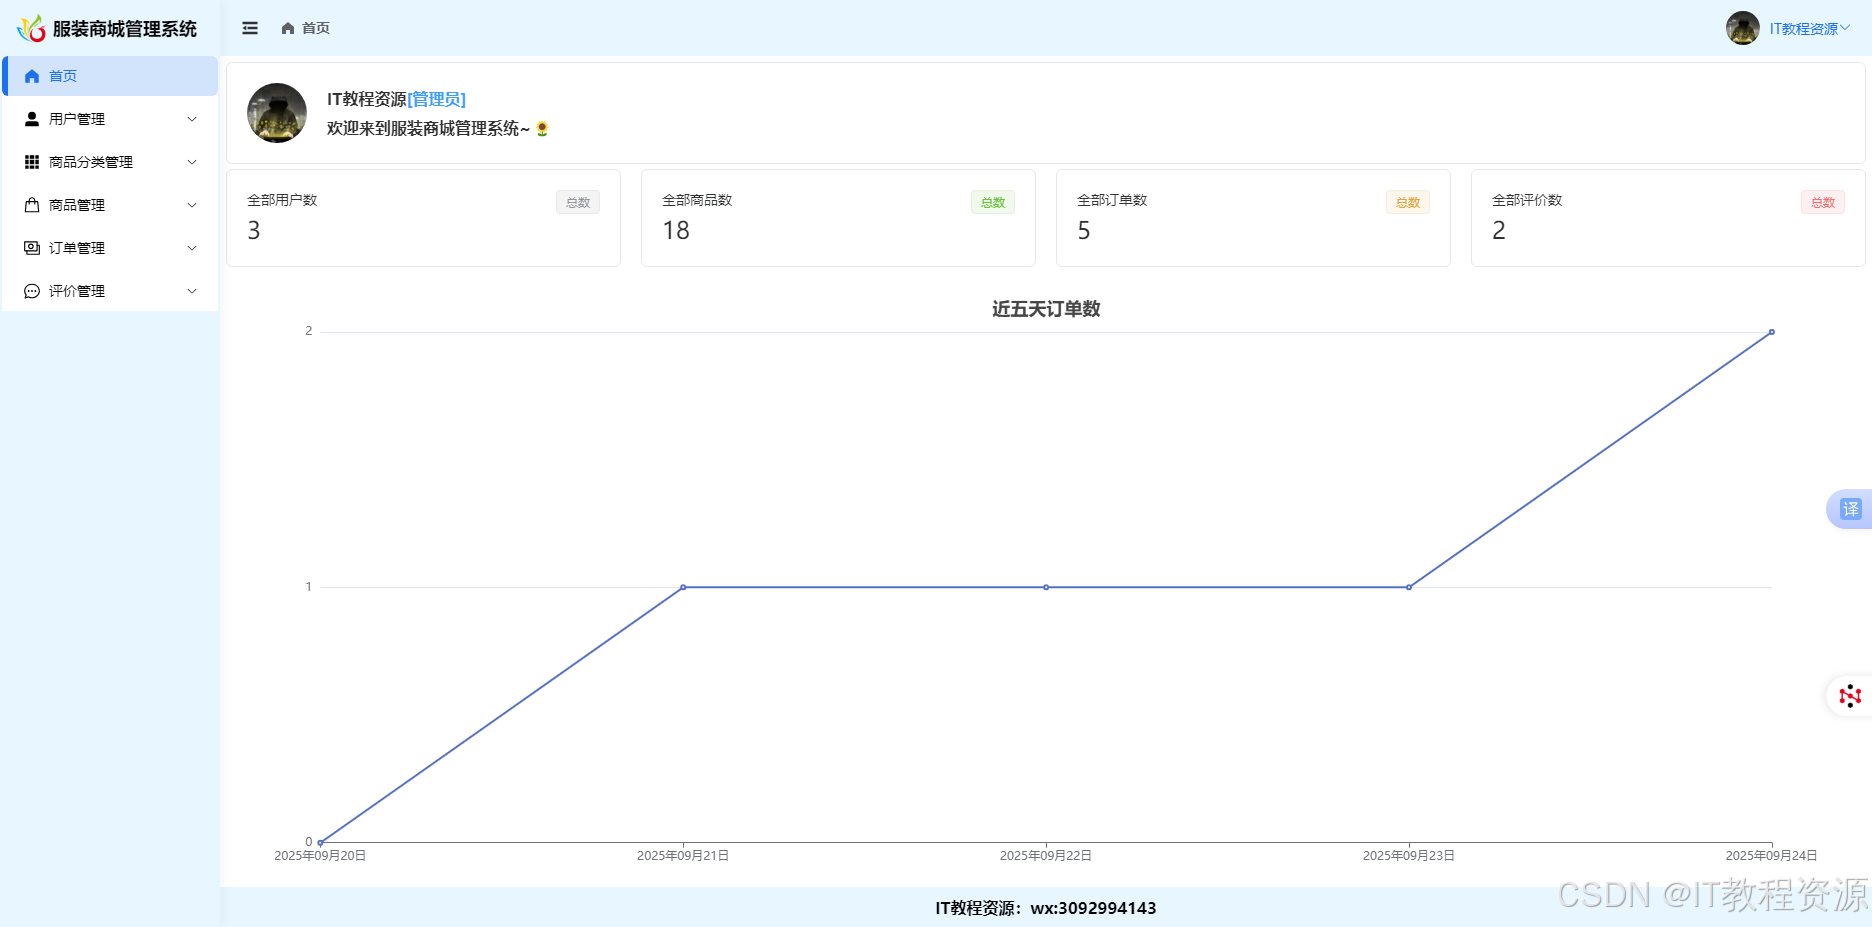Click the house icon of the 首页 menu

click(x=32, y=76)
